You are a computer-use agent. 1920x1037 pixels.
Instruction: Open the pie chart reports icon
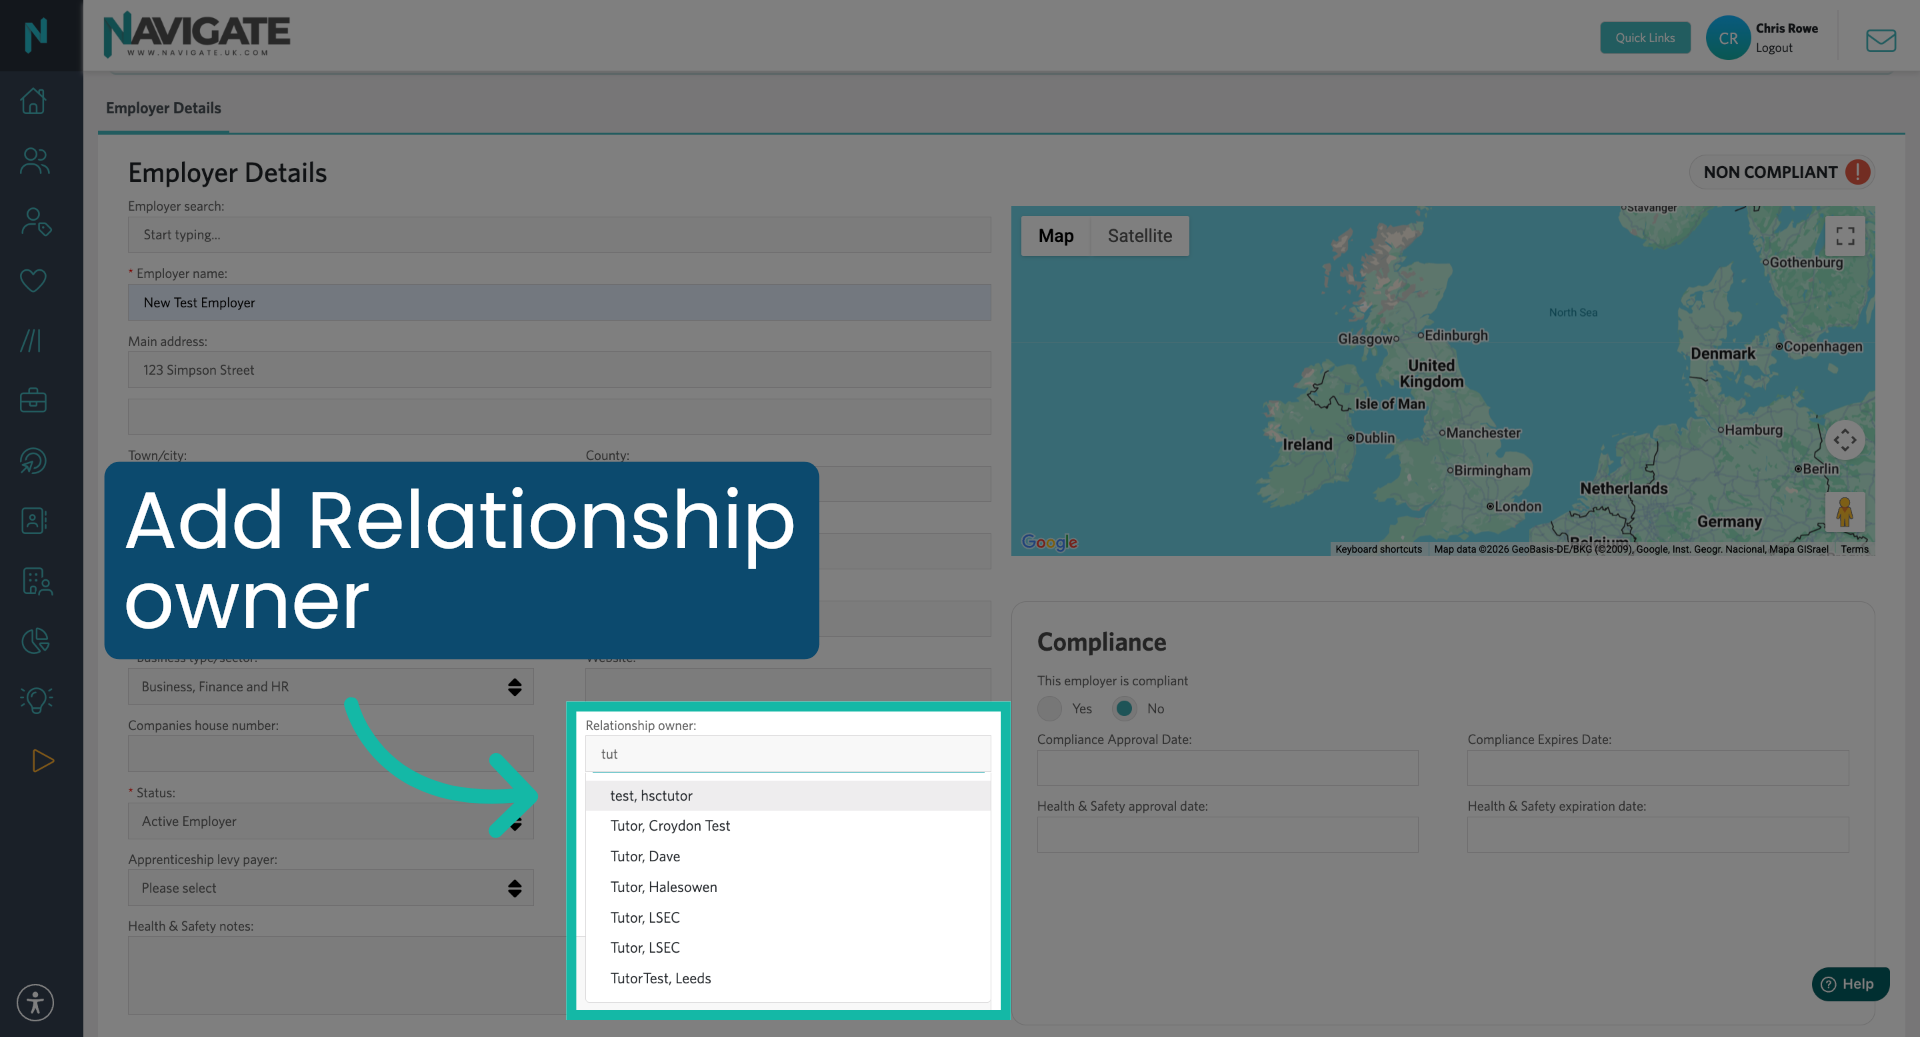point(35,641)
